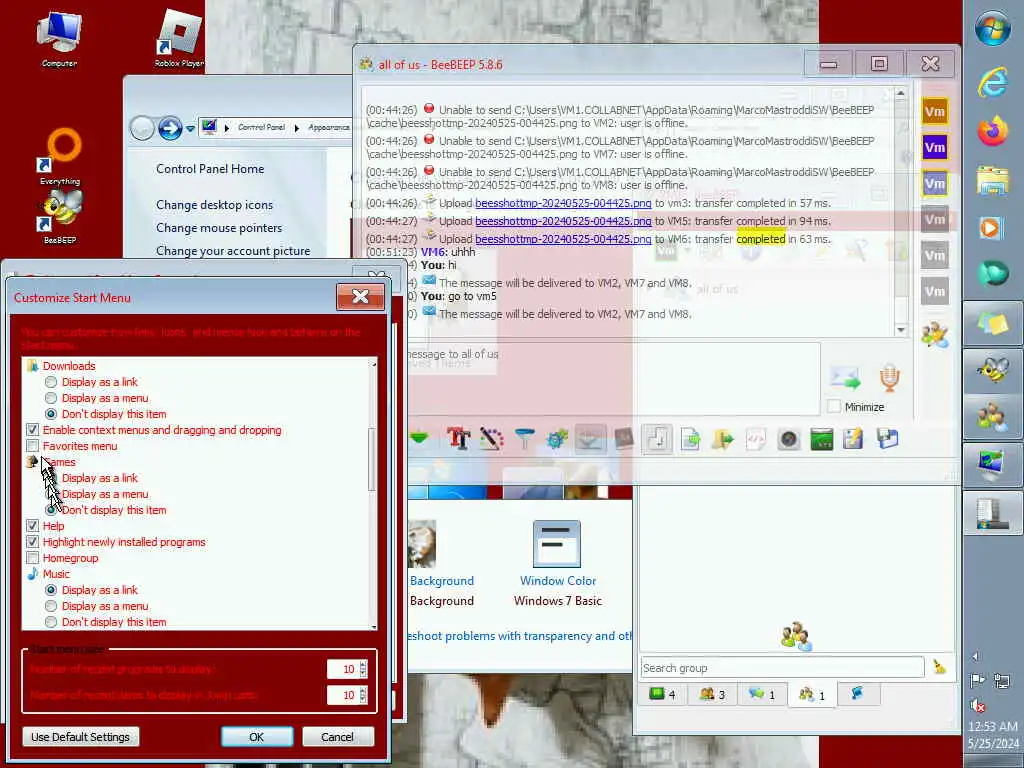This screenshot has width=1024, height=768.
Task: Open the tab with green icon and 4
Action: click(x=663, y=694)
